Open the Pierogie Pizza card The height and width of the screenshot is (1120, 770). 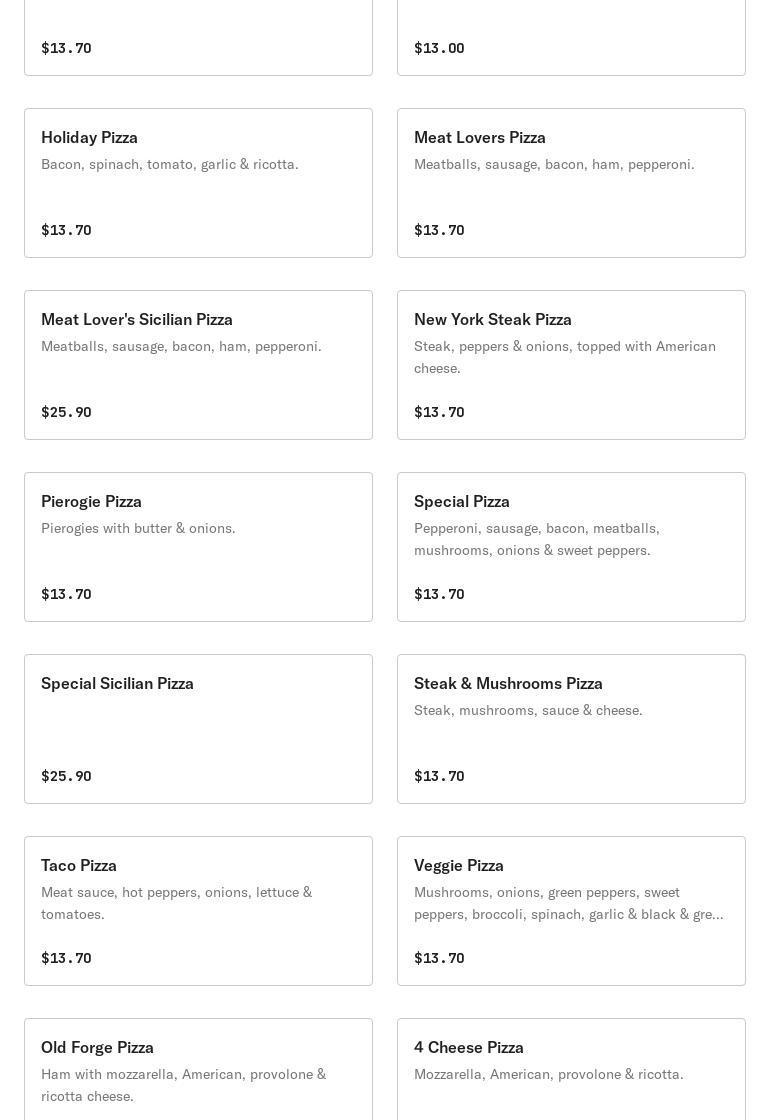pyautogui.click(x=198, y=547)
